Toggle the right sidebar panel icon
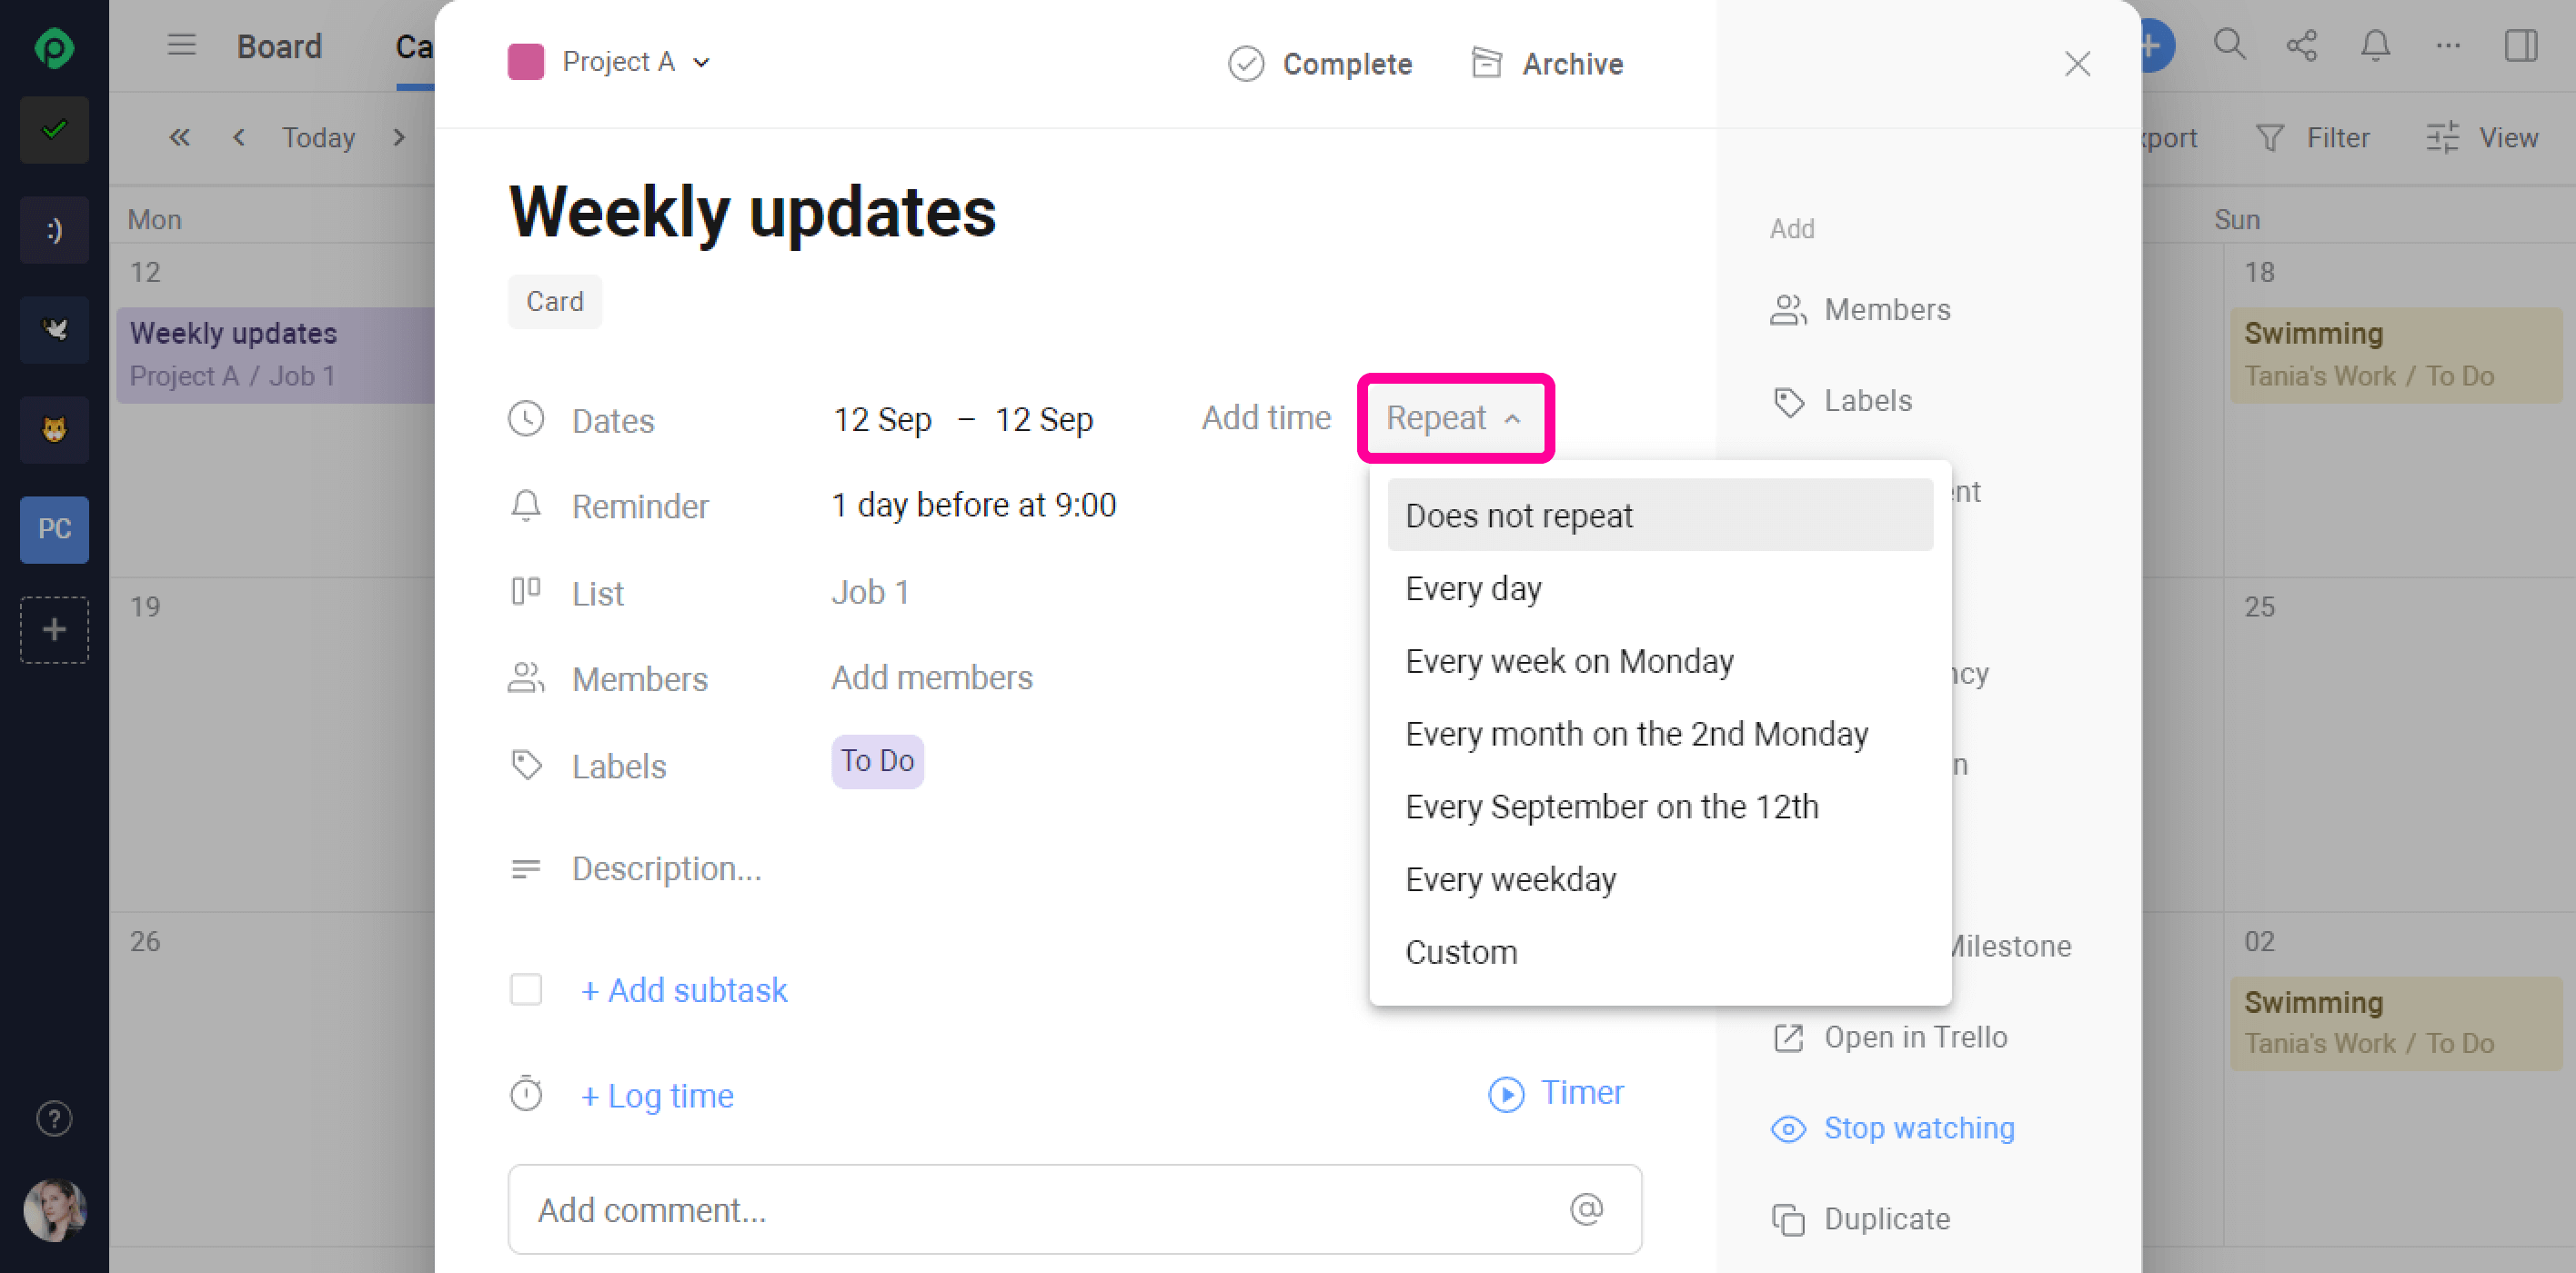 click(2520, 45)
